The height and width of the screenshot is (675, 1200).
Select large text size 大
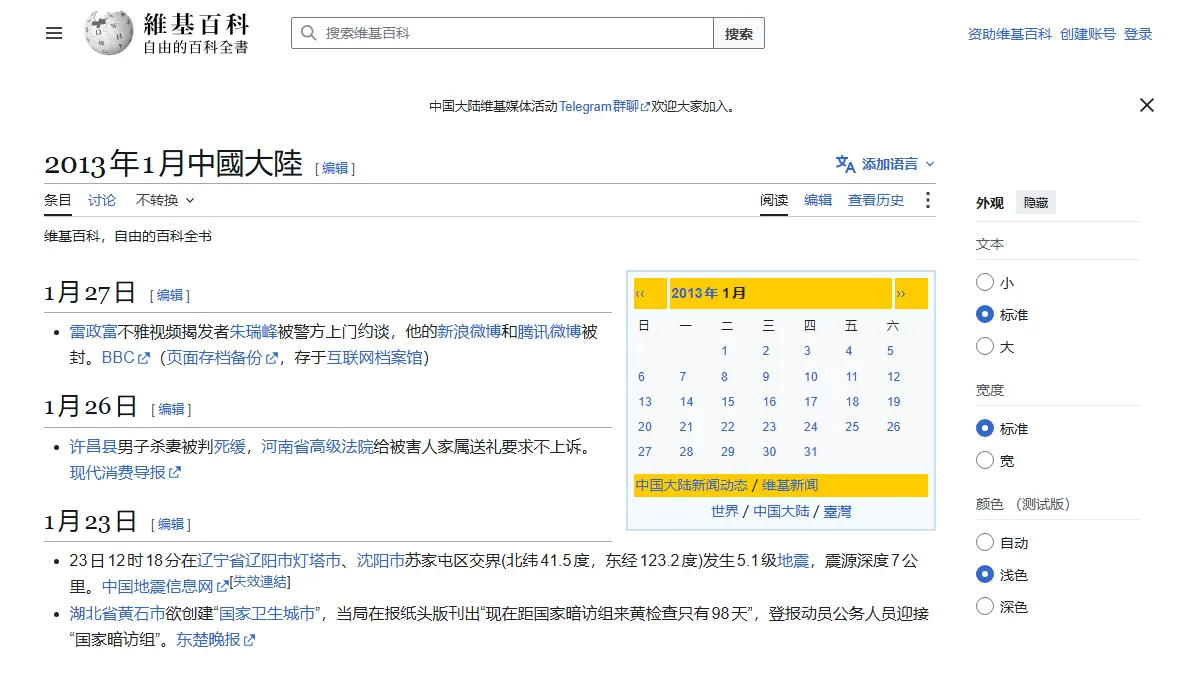[985, 347]
